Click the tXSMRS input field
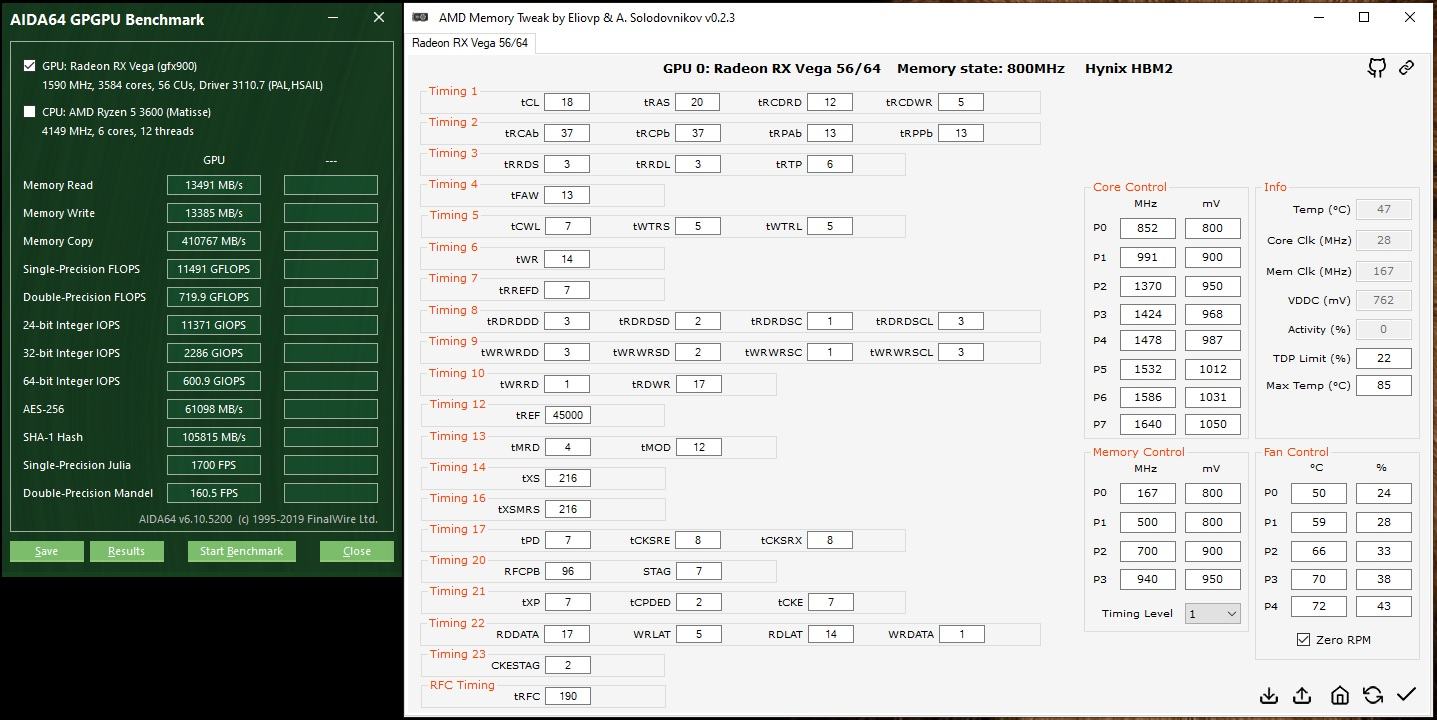Image resolution: width=1437 pixels, height=720 pixels. (567, 509)
